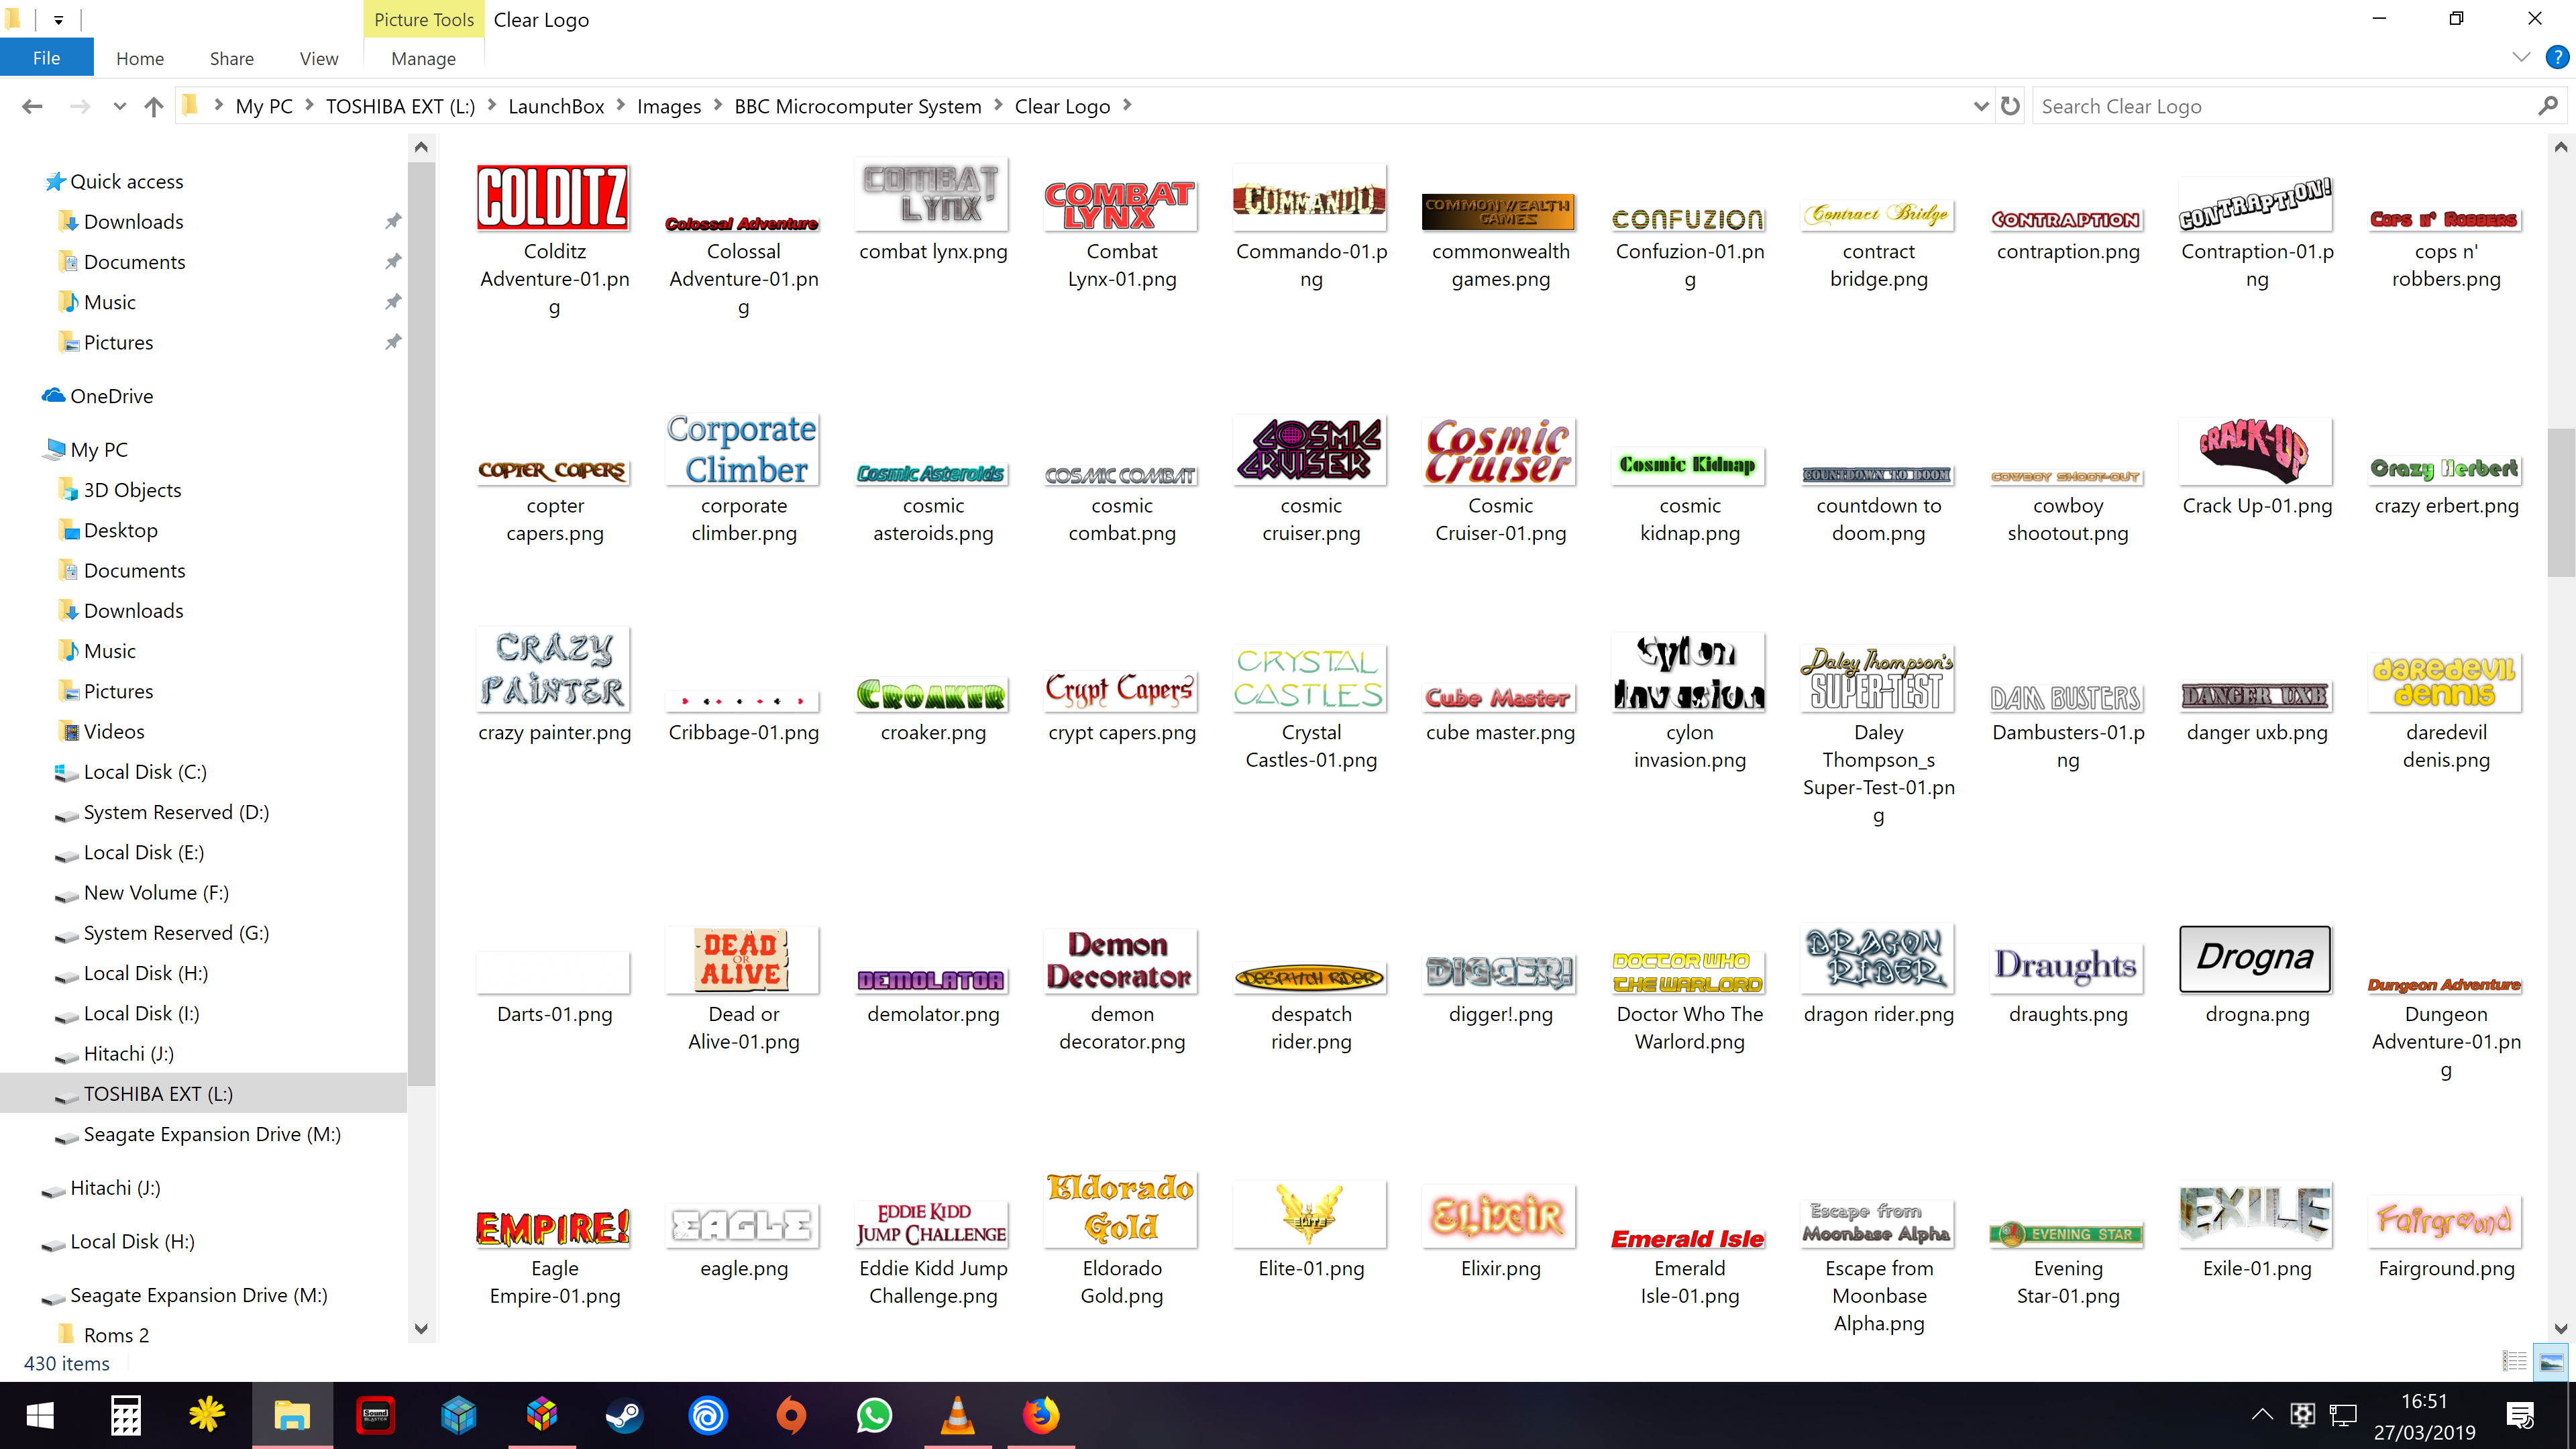This screenshot has height=1449, width=2576.
Task: Unpin Pictures using its pin icon
Action: [393, 342]
